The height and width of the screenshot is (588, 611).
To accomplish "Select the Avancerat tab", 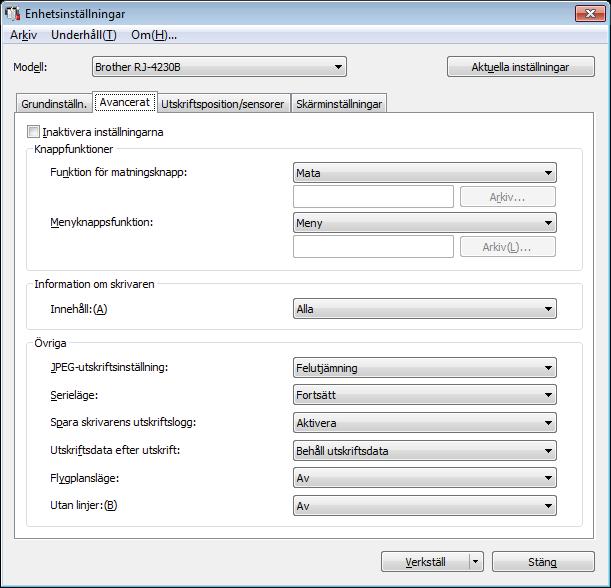I will click(125, 102).
